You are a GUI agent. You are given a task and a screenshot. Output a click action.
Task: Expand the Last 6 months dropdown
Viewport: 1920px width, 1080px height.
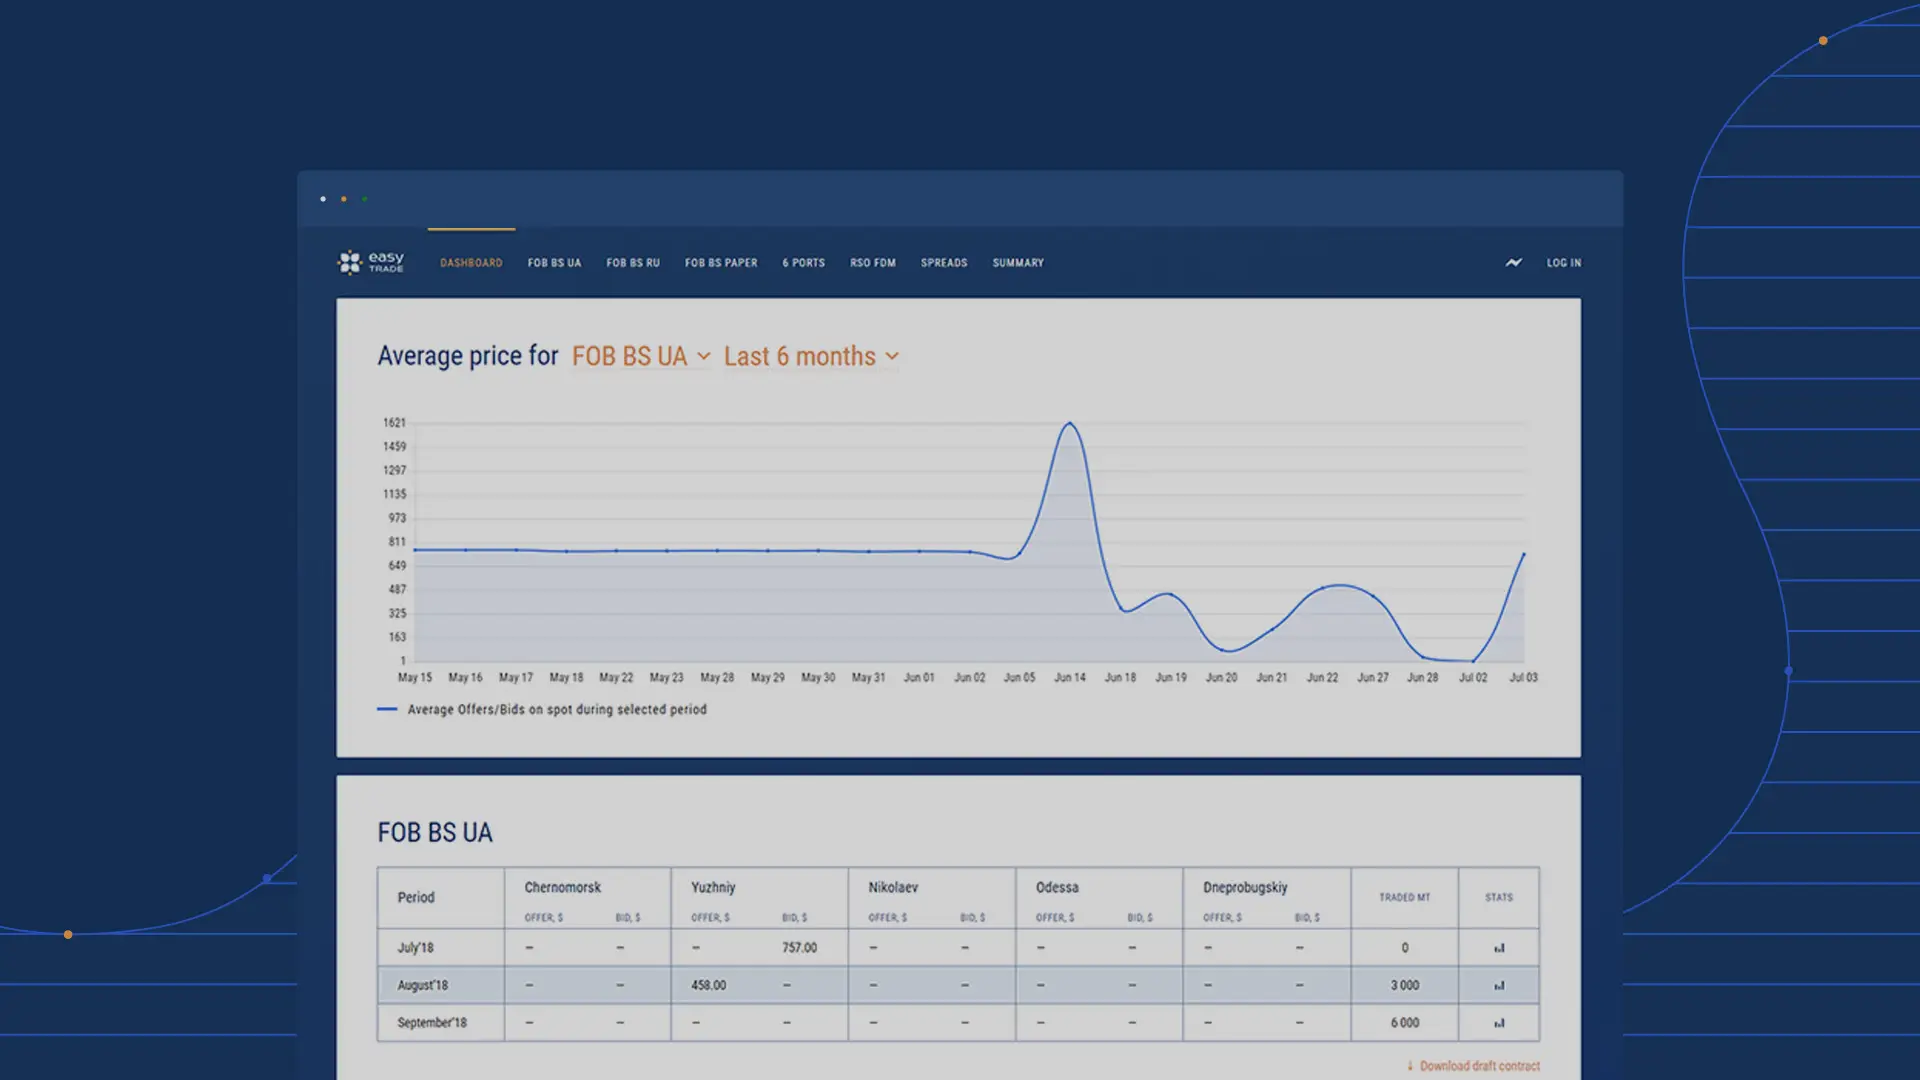(811, 357)
